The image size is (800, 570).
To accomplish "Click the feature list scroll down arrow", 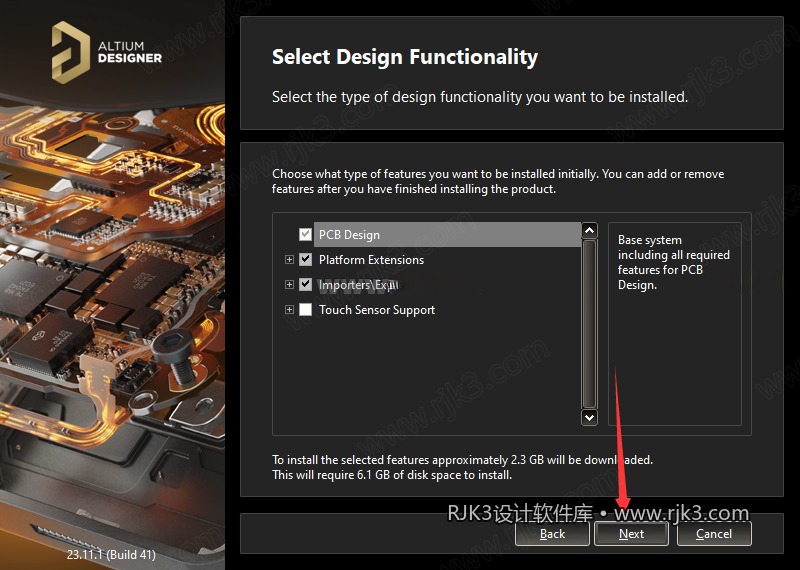I will click(x=589, y=417).
